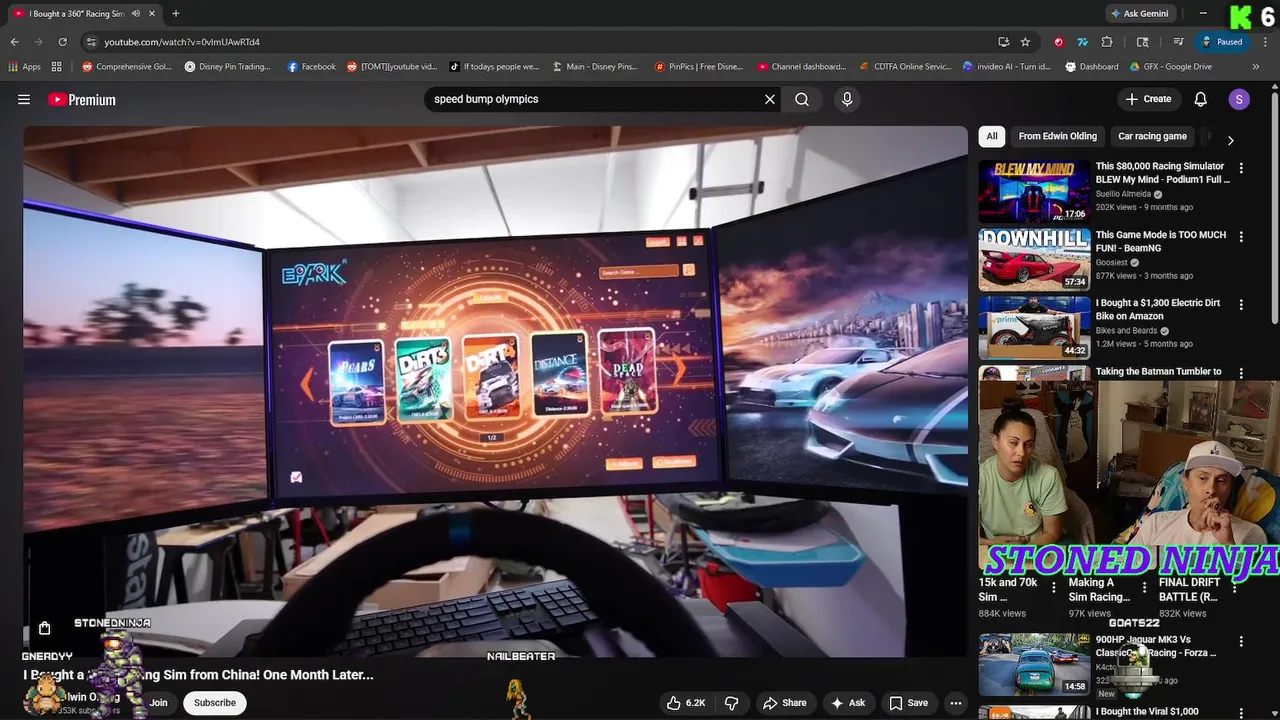Open a new browser tab
This screenshot has height=720, width=1280.
pyautogui.click(x=175, y=14)
